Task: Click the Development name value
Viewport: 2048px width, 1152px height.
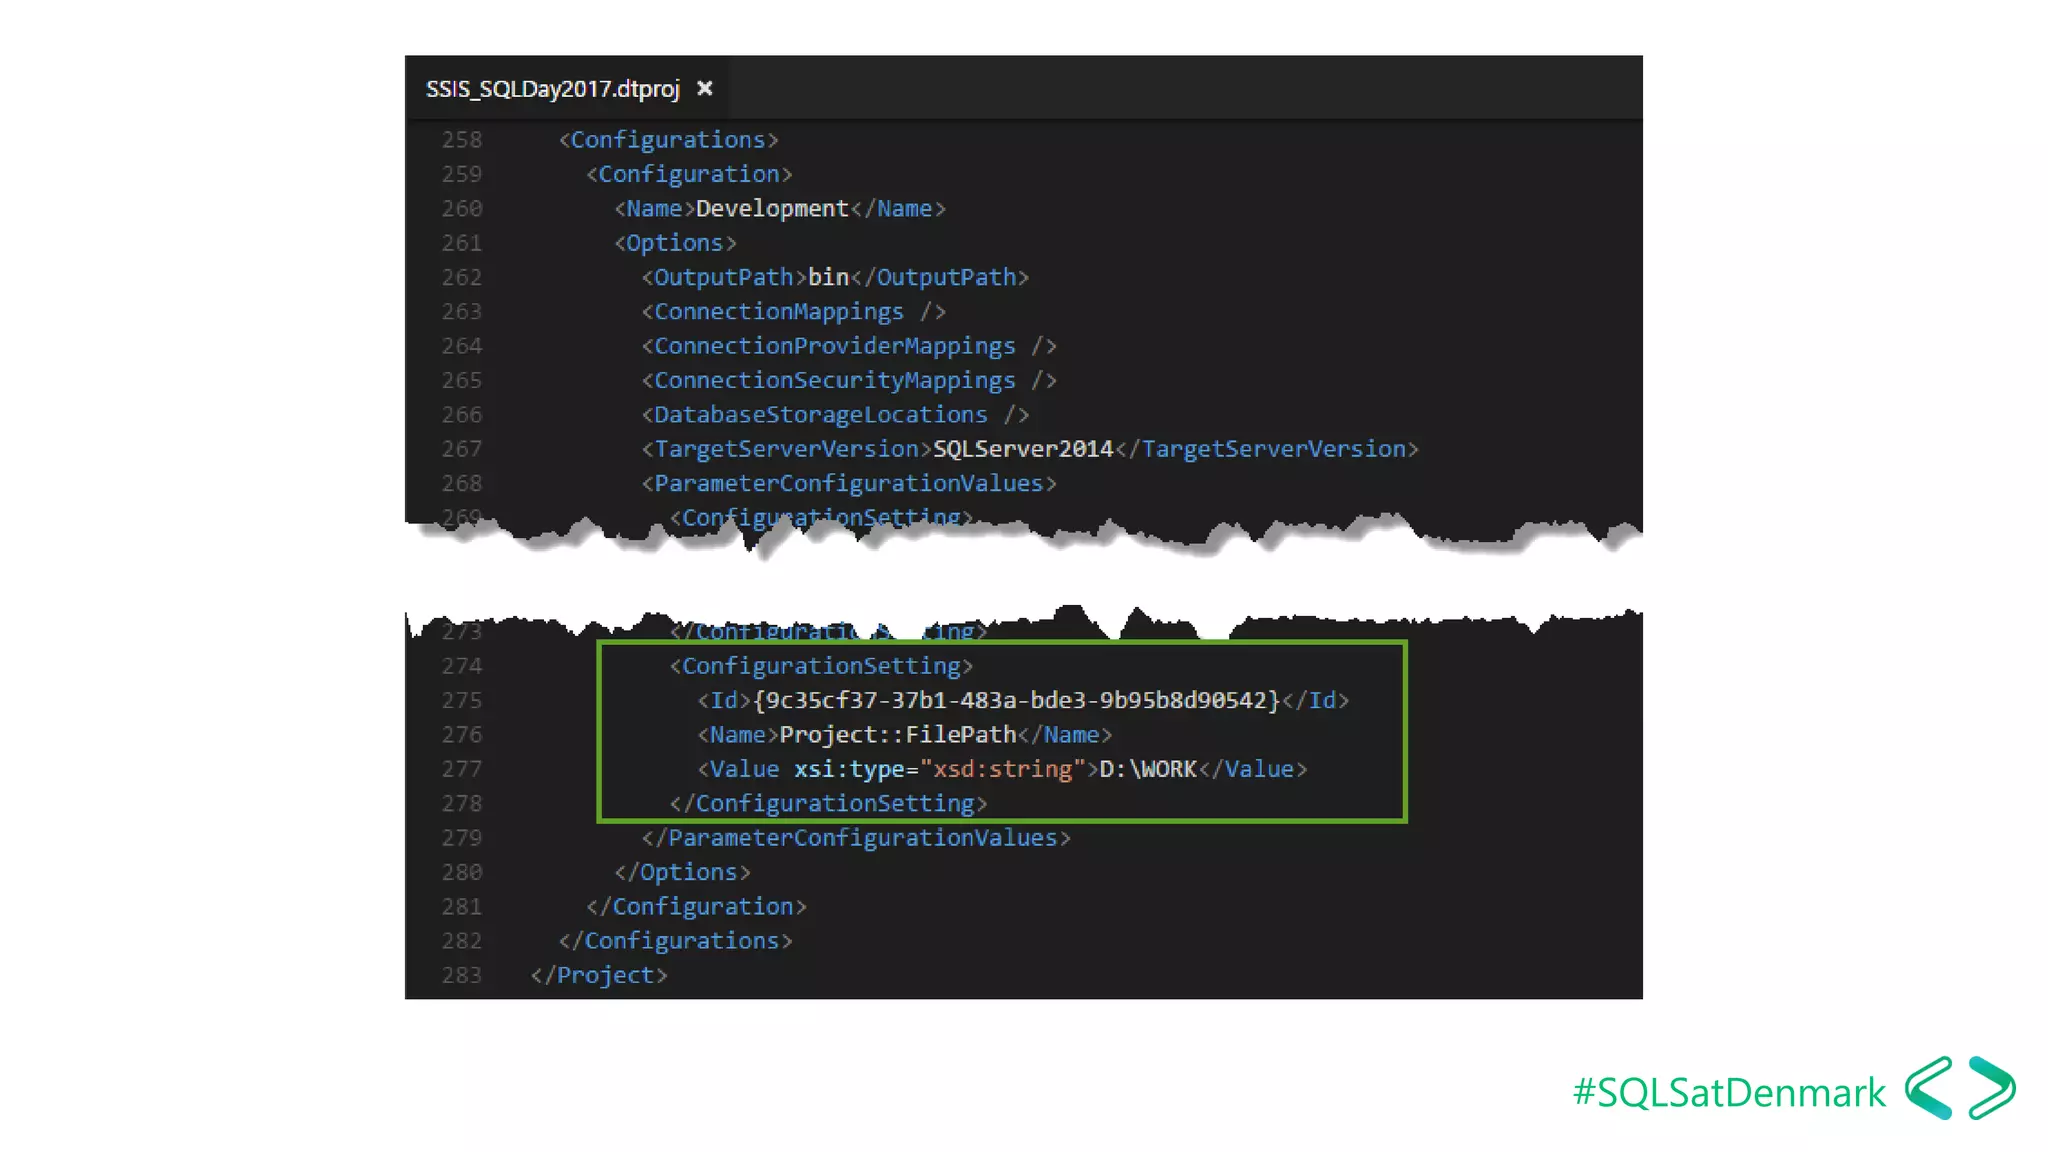Action: pyautogui.click(x=771, y=209)
